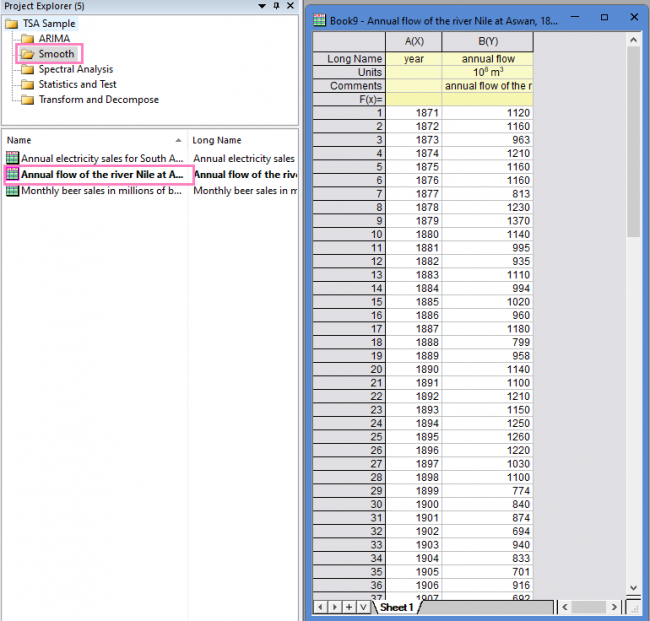650x621 pixels.
Task: Switch to the Sheet1 tab
Action: point(396,607)
